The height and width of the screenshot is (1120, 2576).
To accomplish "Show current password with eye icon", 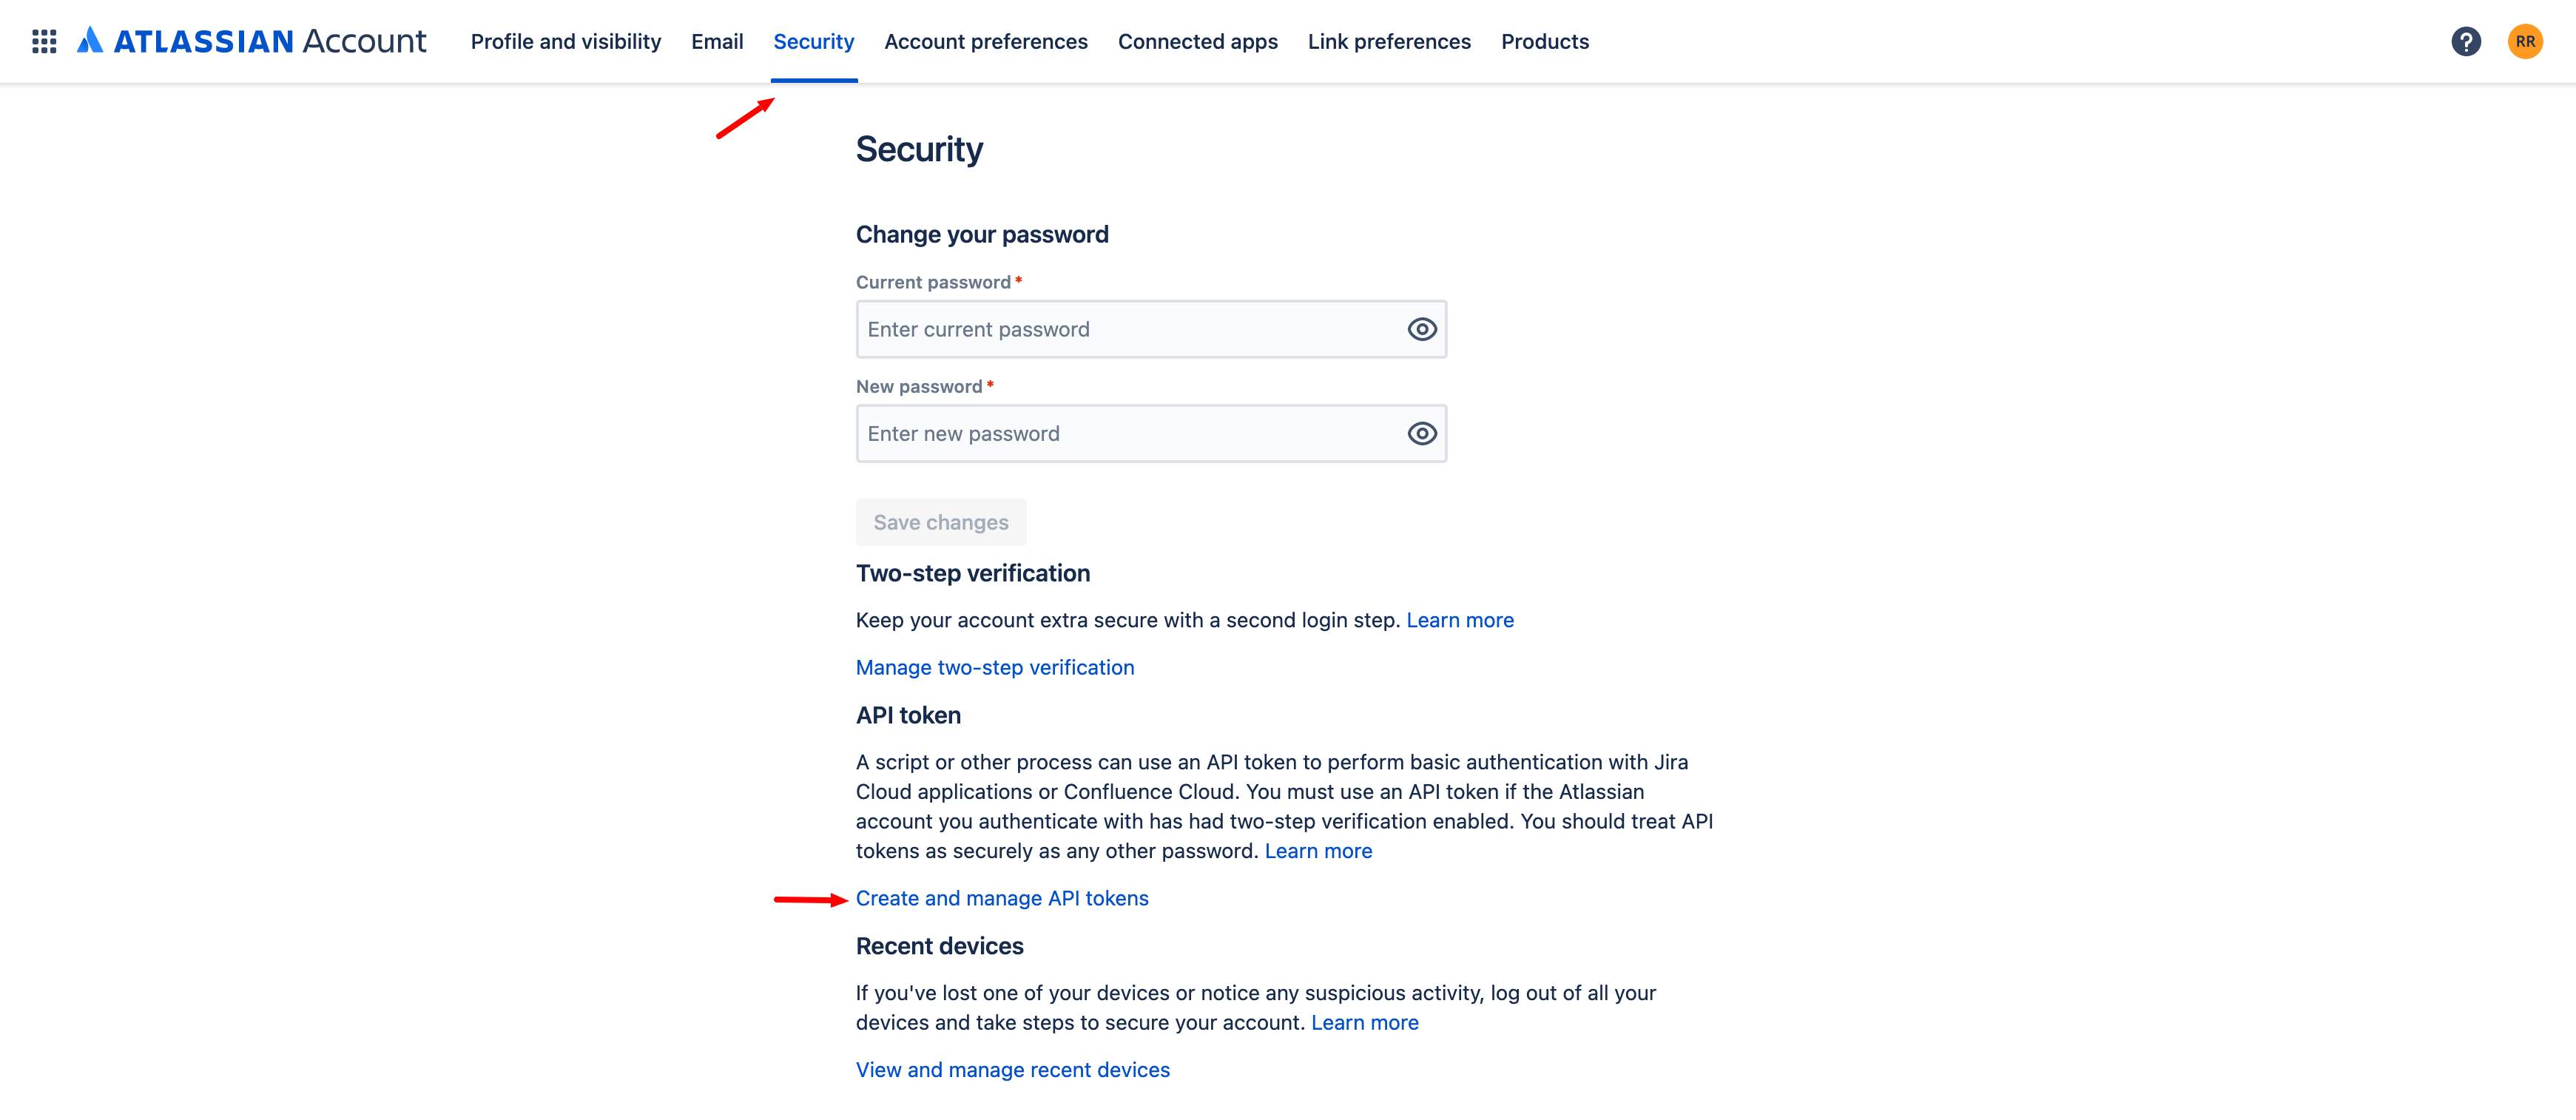I will pos(1421,329).
